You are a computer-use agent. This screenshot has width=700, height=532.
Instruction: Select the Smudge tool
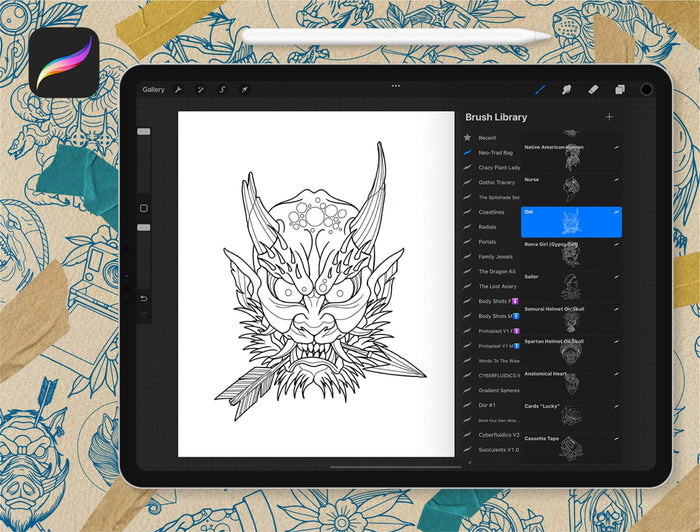click(566, 89)
